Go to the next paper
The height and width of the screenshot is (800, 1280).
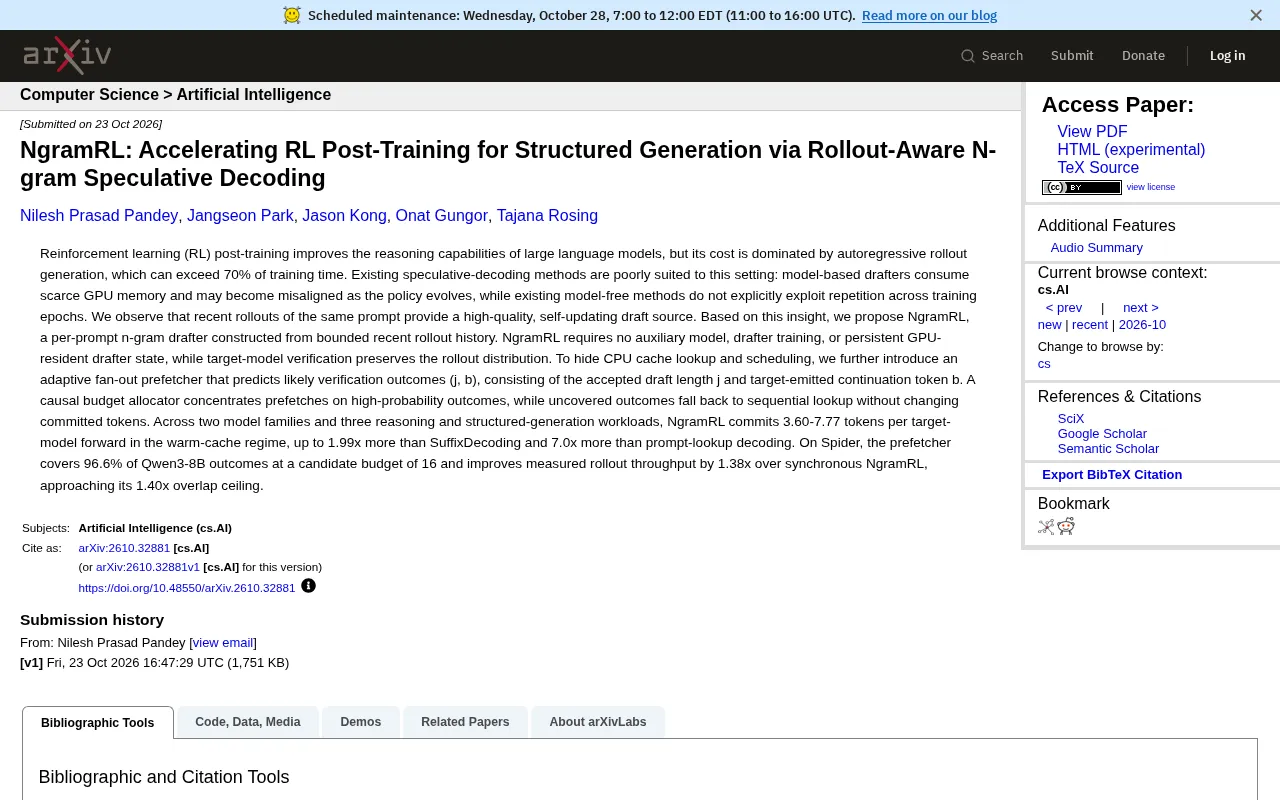point(1141,308)
